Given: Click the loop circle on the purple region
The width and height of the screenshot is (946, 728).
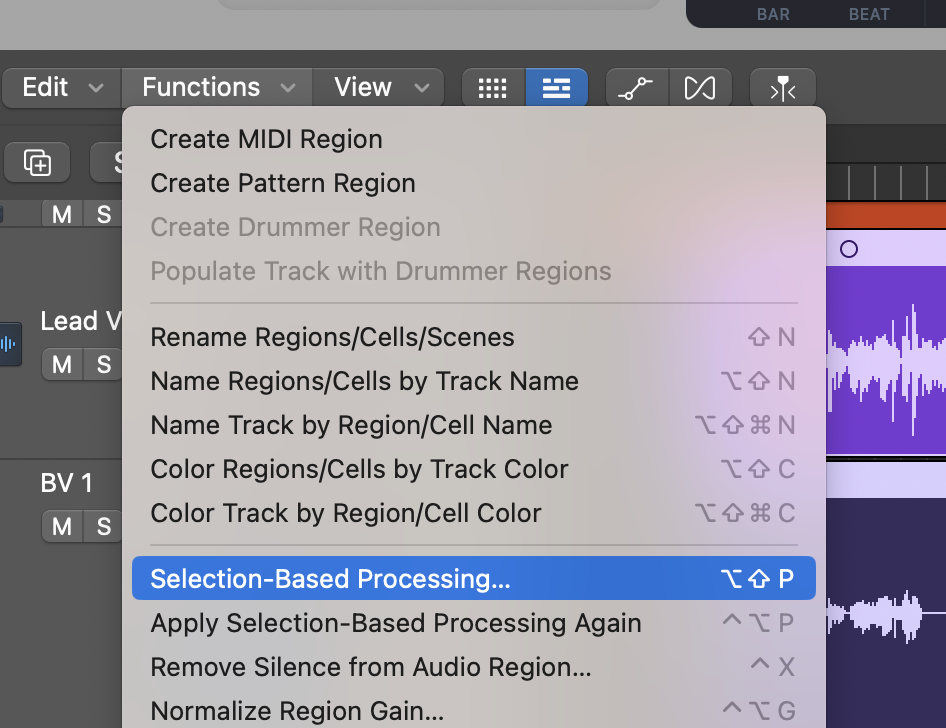Looking at the screenshot, I should point(849,249).
